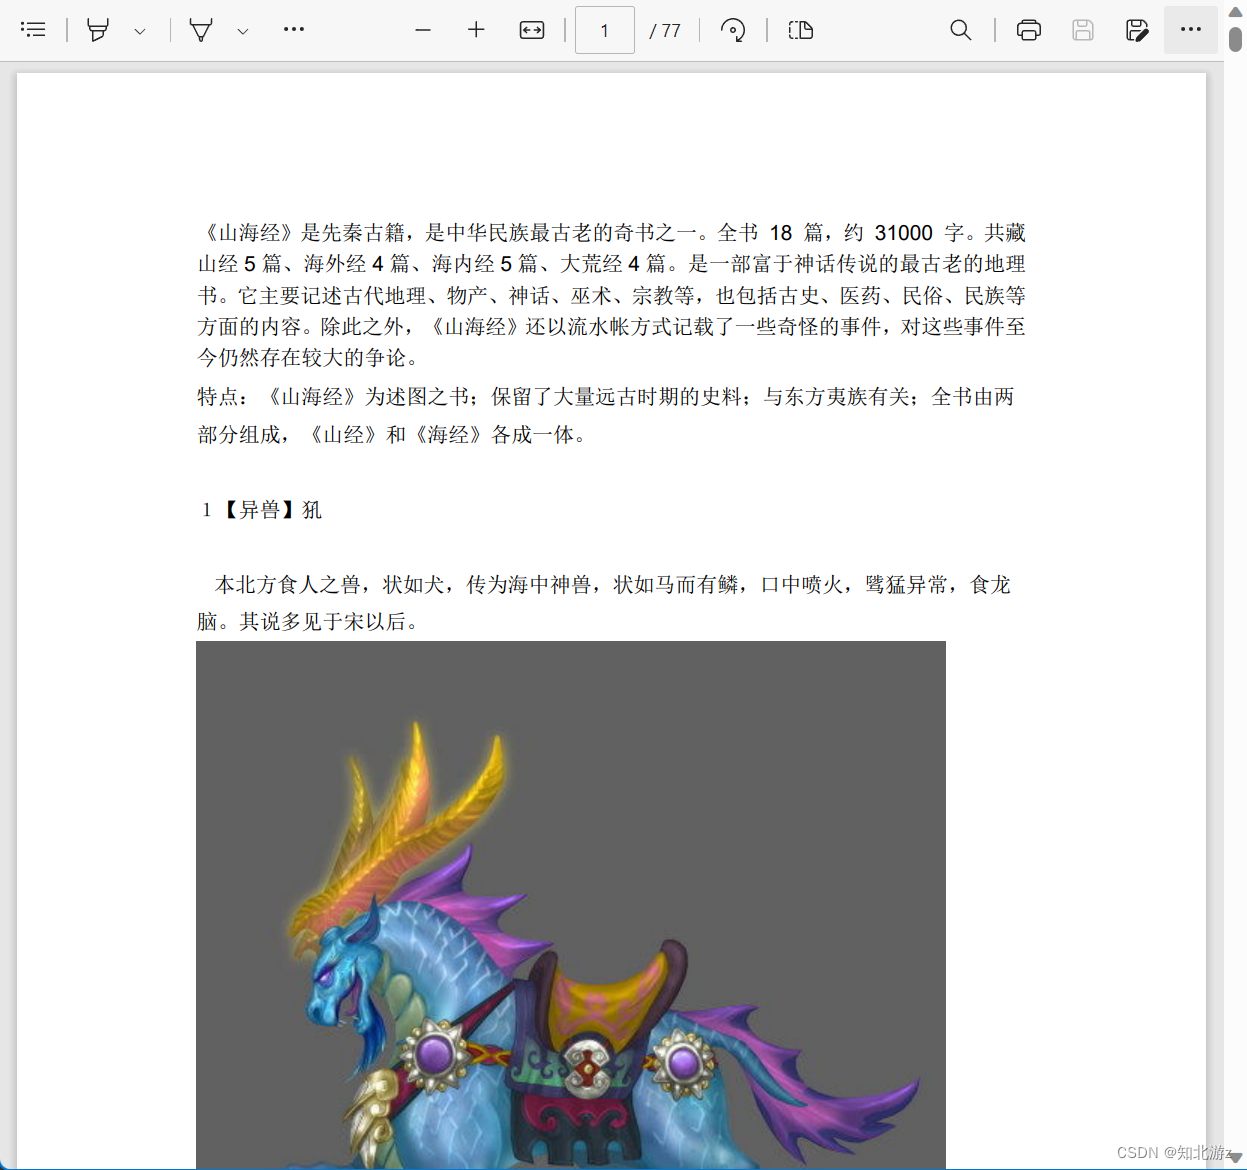The image size is (1247, 1170).
Task: Switch to two-page view layout
Action: (800, 30)
